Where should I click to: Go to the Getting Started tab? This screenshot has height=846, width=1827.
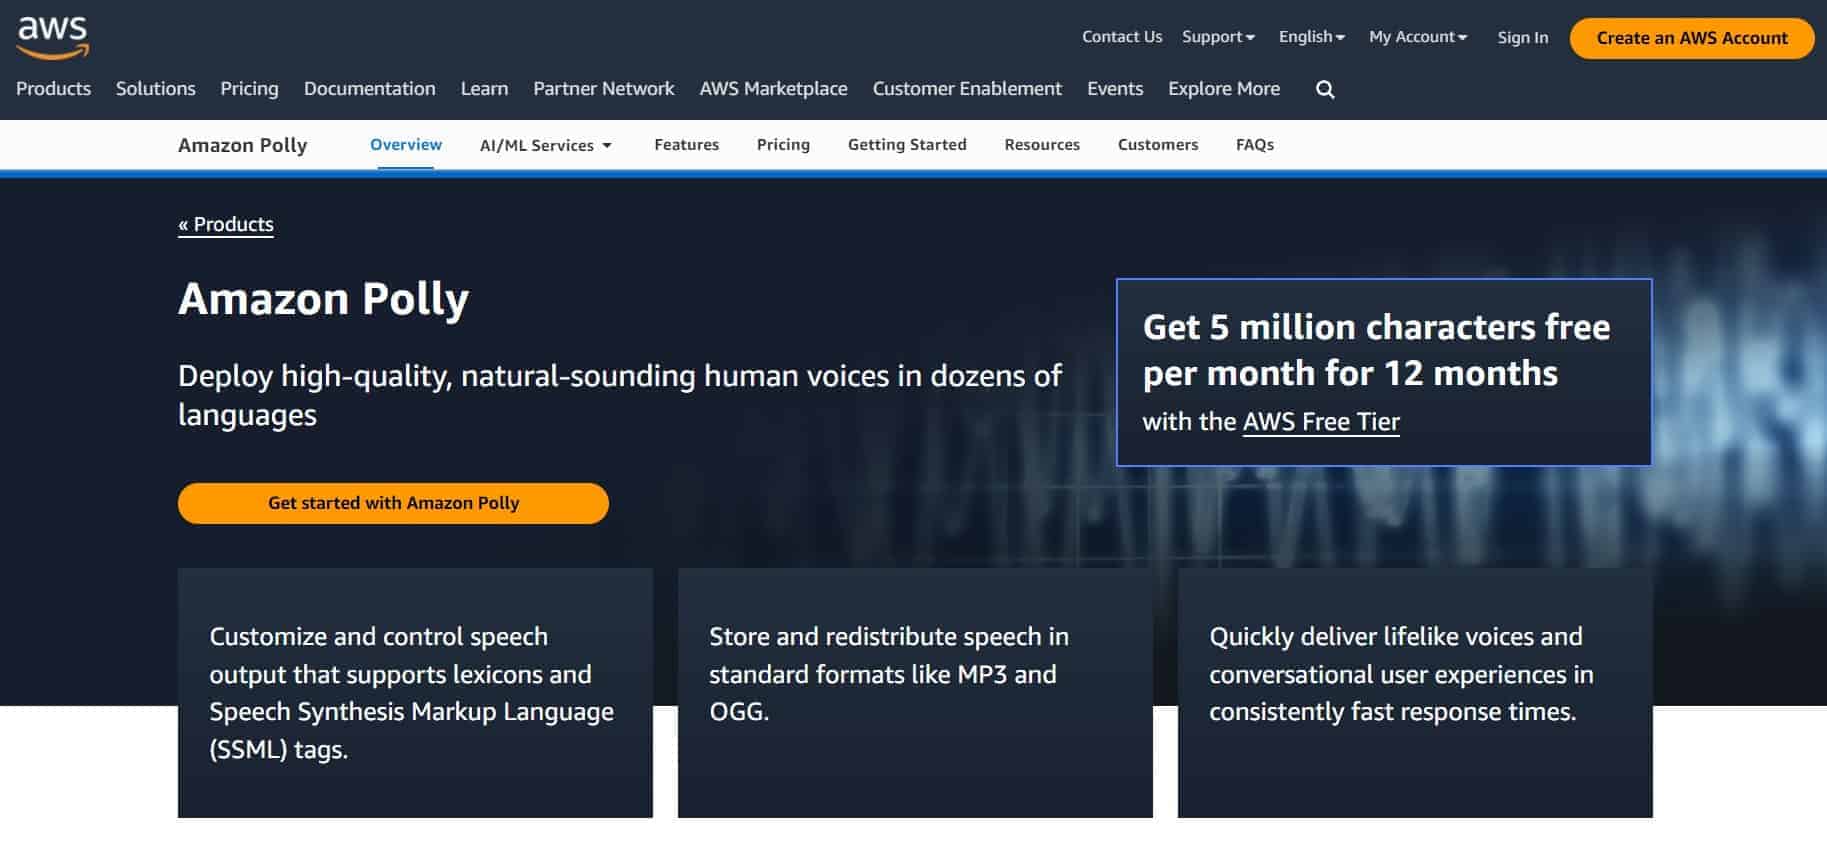907,145
